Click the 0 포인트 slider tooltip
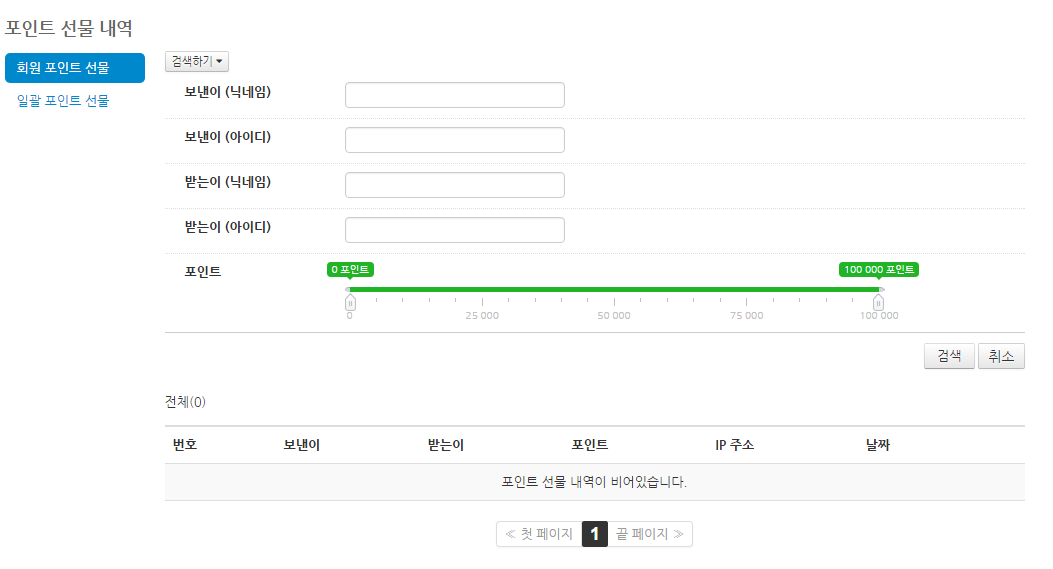The width and height of the screenshot is (1053, 569). pyautogui.click(x=350, y=269)
